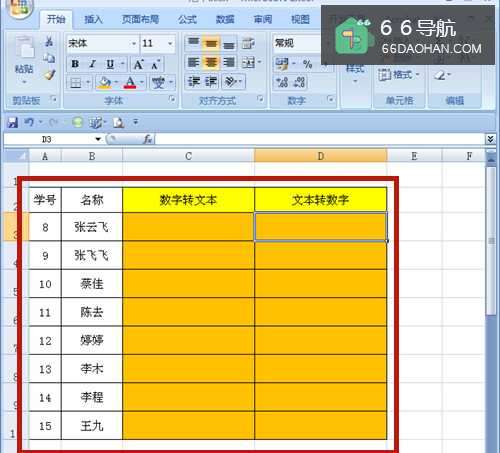Expand the Name Box dropdown arrow
Viewport: 500px width, 453px height.
[98, 139]
